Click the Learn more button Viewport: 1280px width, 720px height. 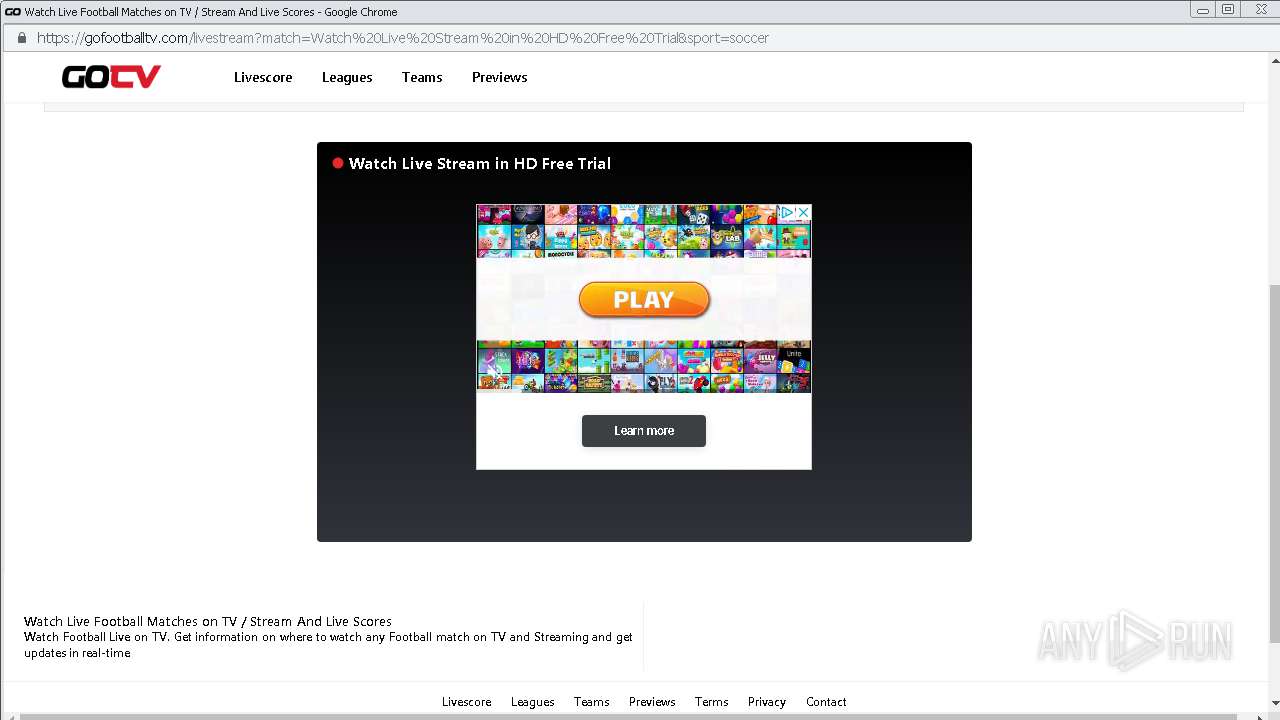coord(644,431)
